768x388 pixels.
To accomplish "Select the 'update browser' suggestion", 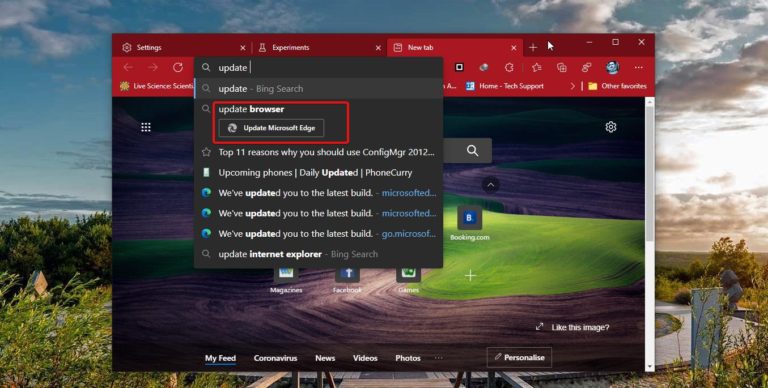I will point(319,109).
